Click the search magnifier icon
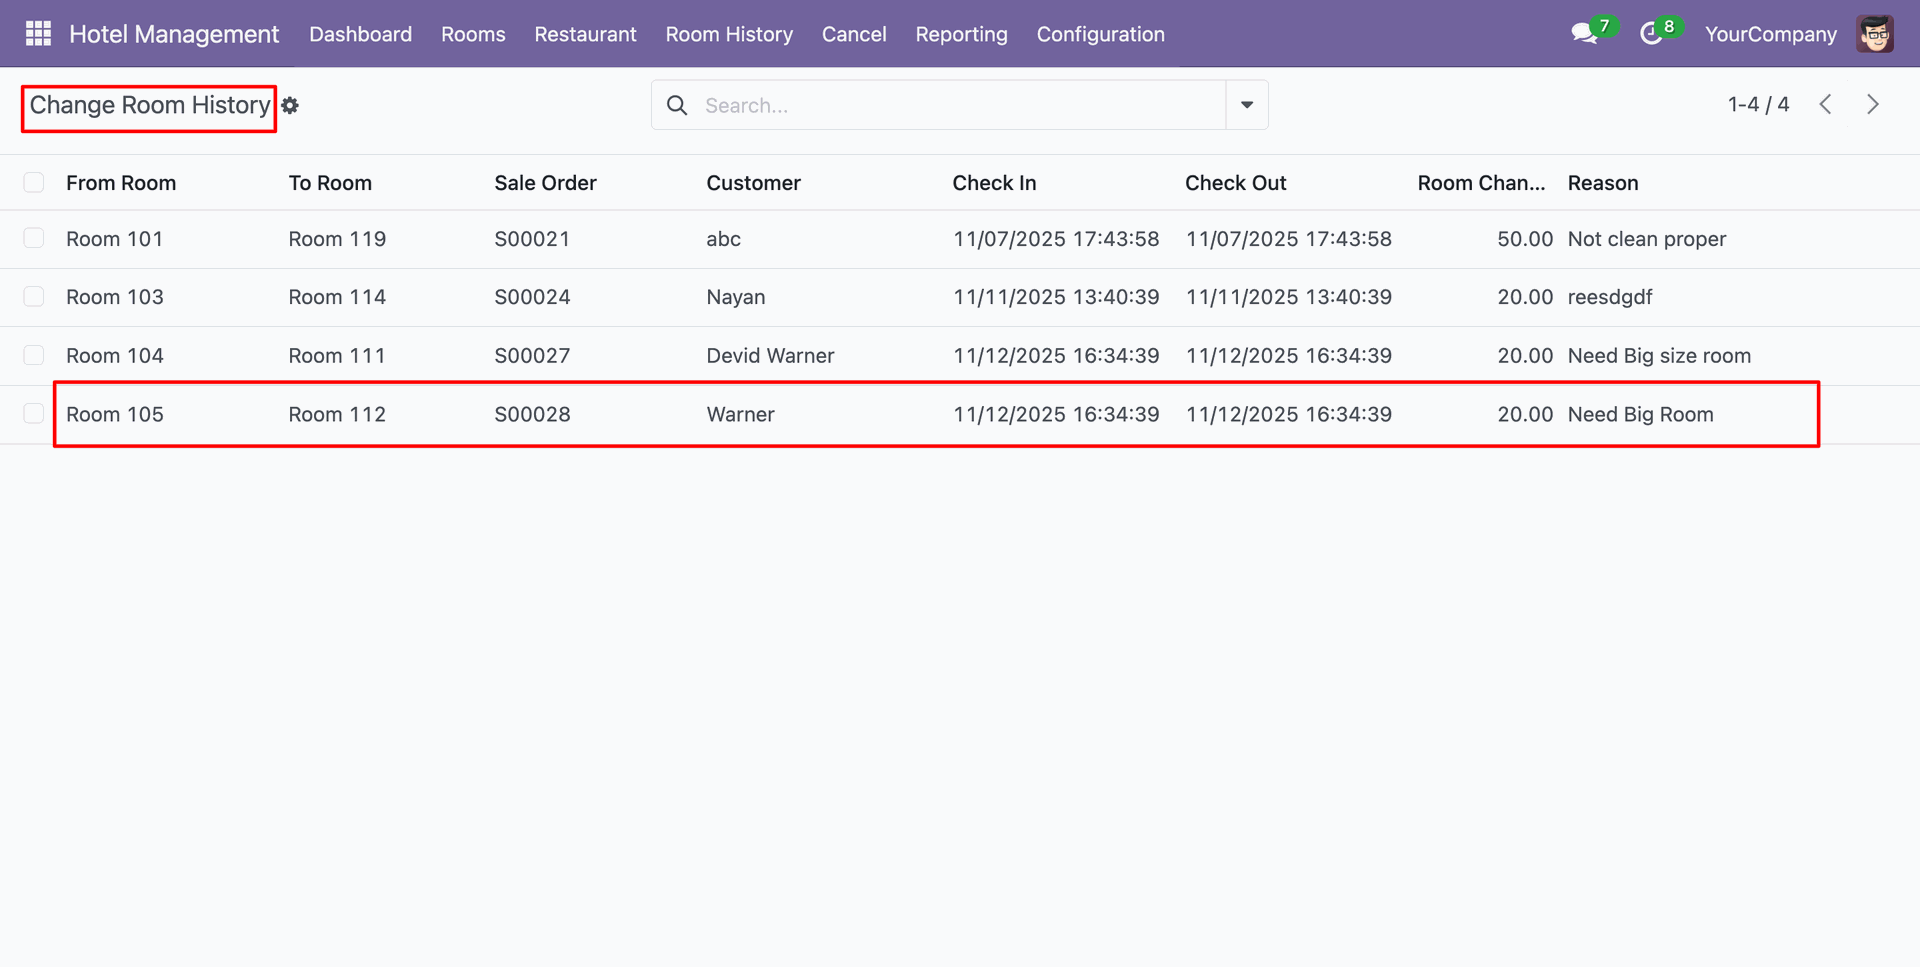 point(677,106)
